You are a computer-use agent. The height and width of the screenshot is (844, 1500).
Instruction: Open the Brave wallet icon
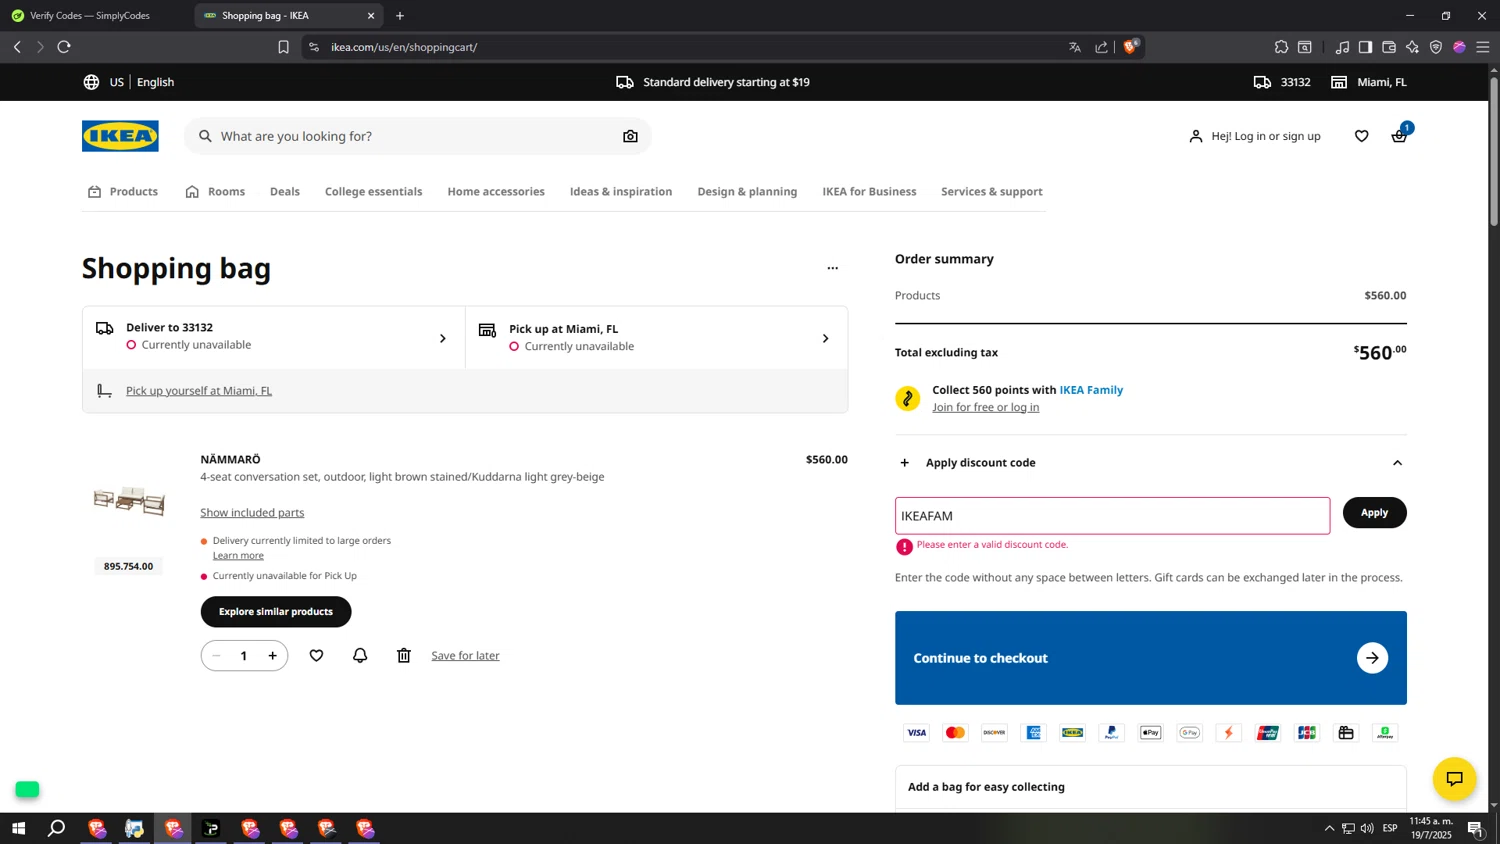pyautogui.click(x=1389, y=47)
